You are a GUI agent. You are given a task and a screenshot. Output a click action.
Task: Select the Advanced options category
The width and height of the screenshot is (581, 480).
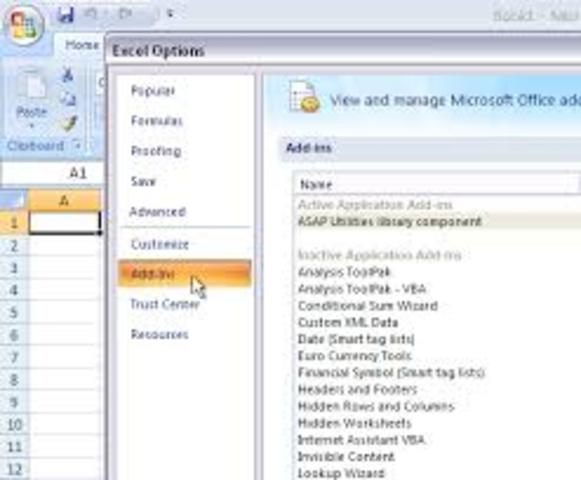pyautogui.click(x=157, y=212)
